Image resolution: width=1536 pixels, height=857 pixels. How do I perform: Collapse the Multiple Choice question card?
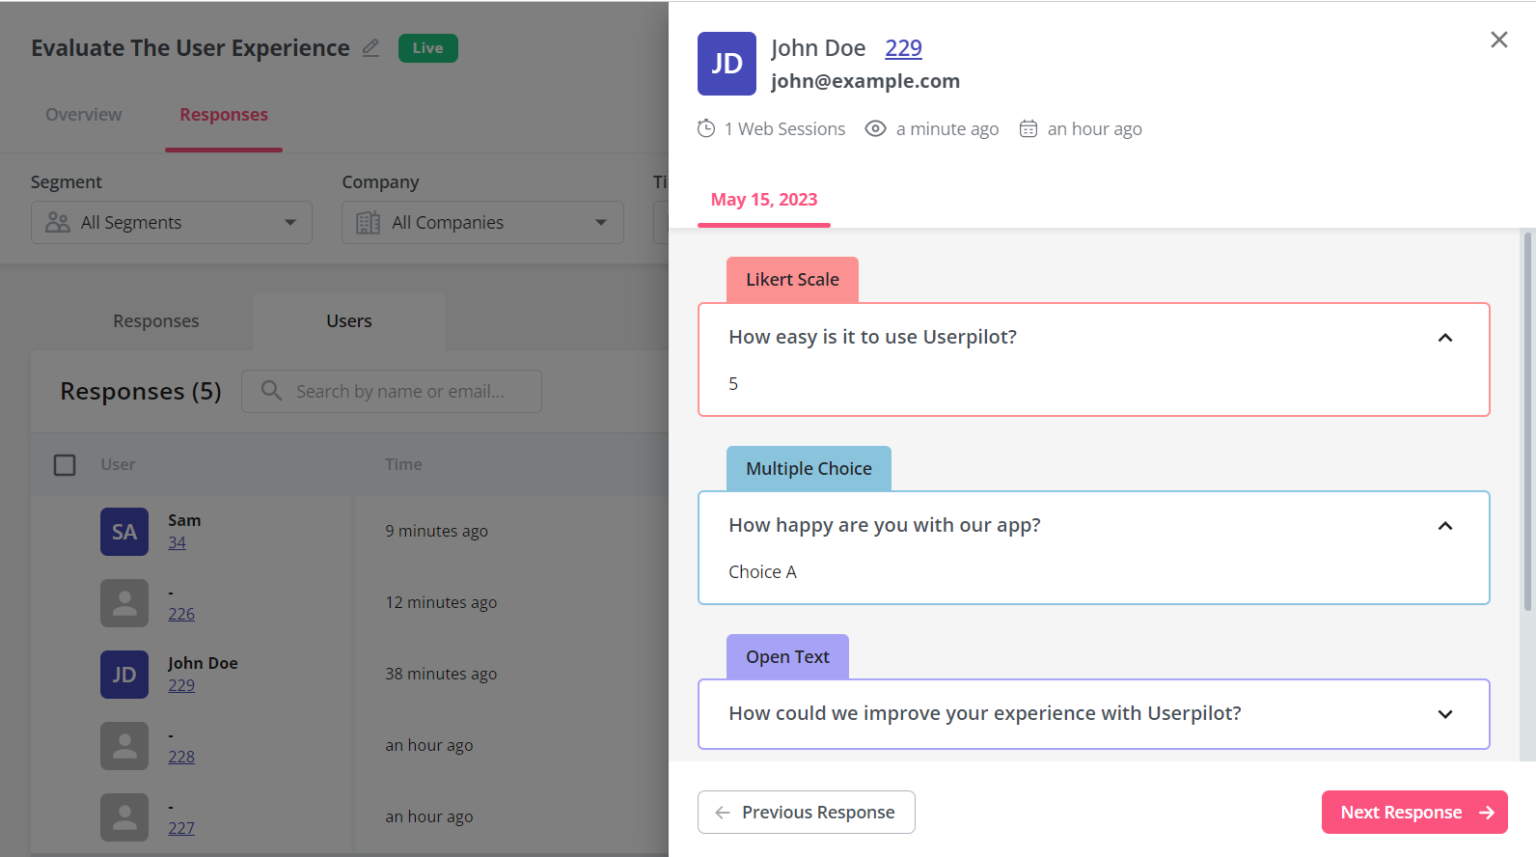tap(1445, 525)
